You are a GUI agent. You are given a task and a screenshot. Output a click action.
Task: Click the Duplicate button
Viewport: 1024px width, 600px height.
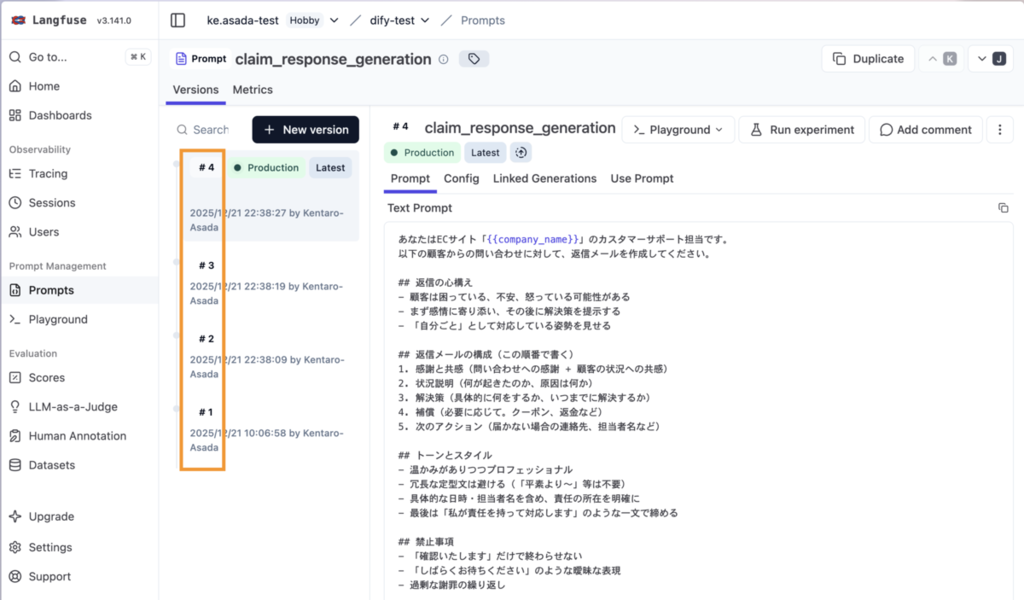coord(868,59)
